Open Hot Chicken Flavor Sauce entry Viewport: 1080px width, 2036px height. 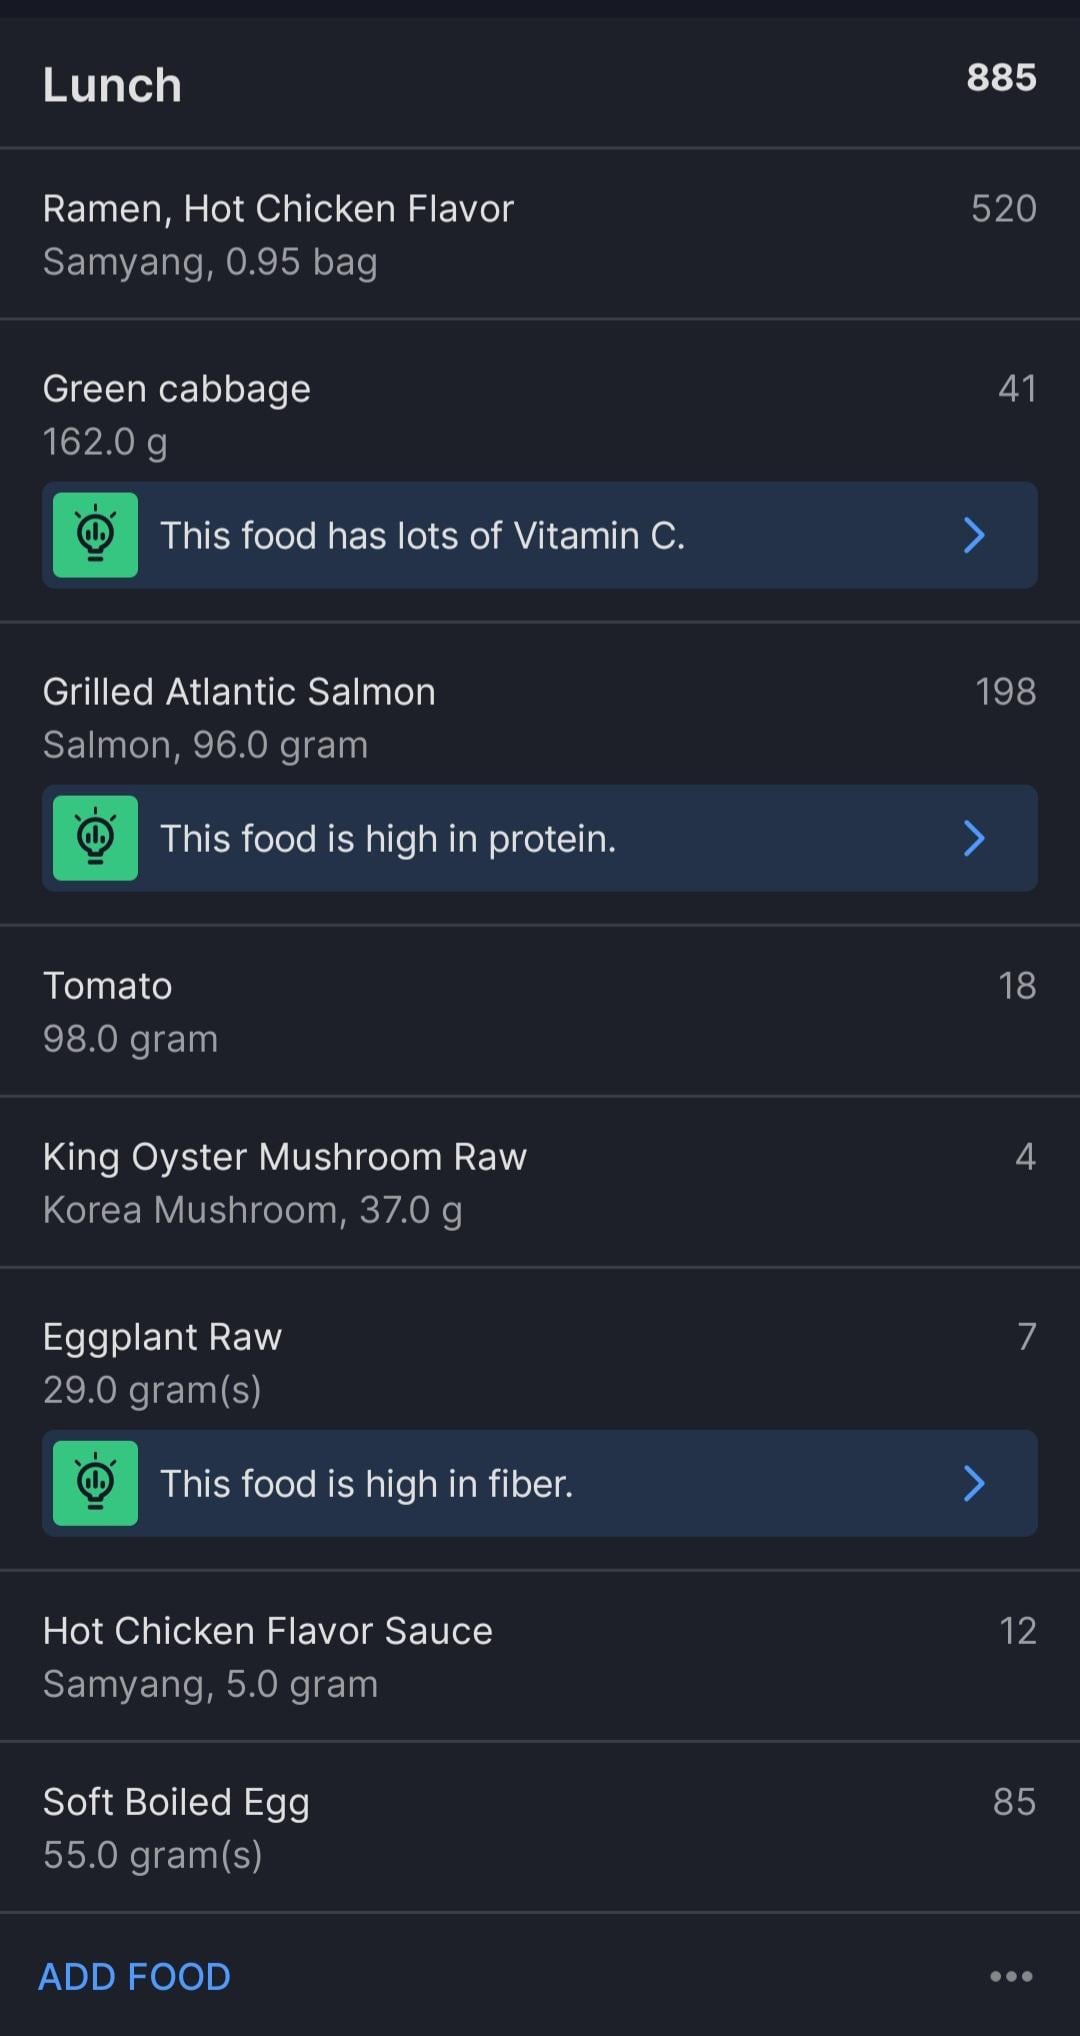[x=267, y=1656]
